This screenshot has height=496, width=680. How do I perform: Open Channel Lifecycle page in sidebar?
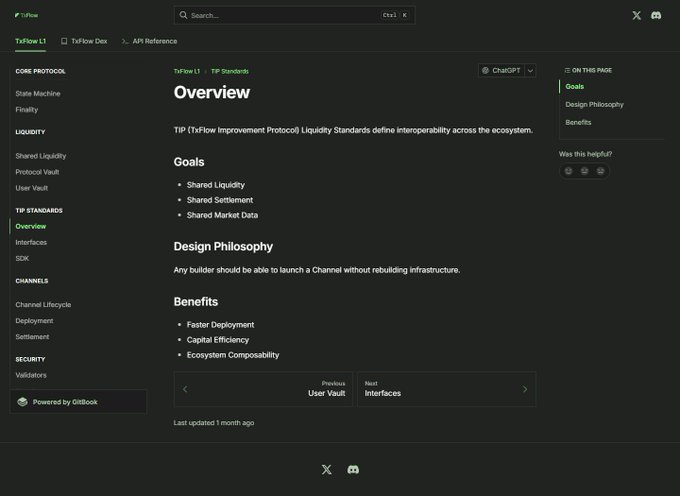(43, 305)
